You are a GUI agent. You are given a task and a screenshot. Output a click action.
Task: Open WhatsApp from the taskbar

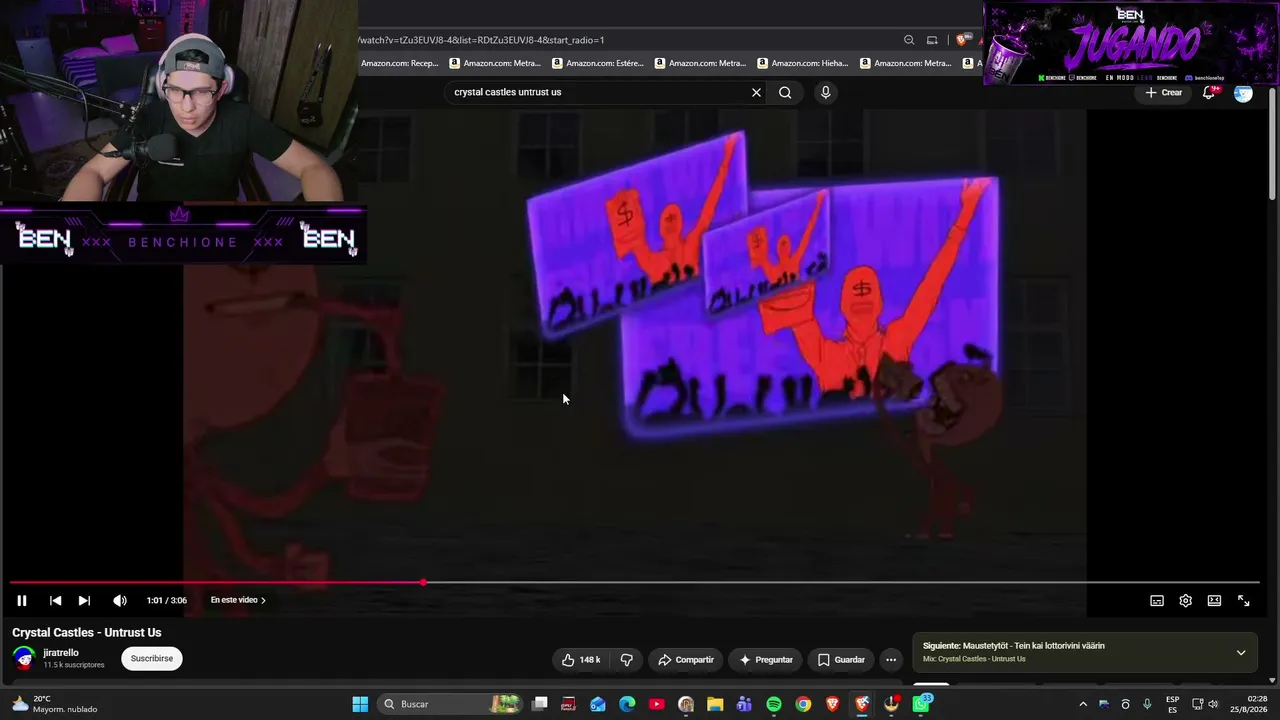921,704
